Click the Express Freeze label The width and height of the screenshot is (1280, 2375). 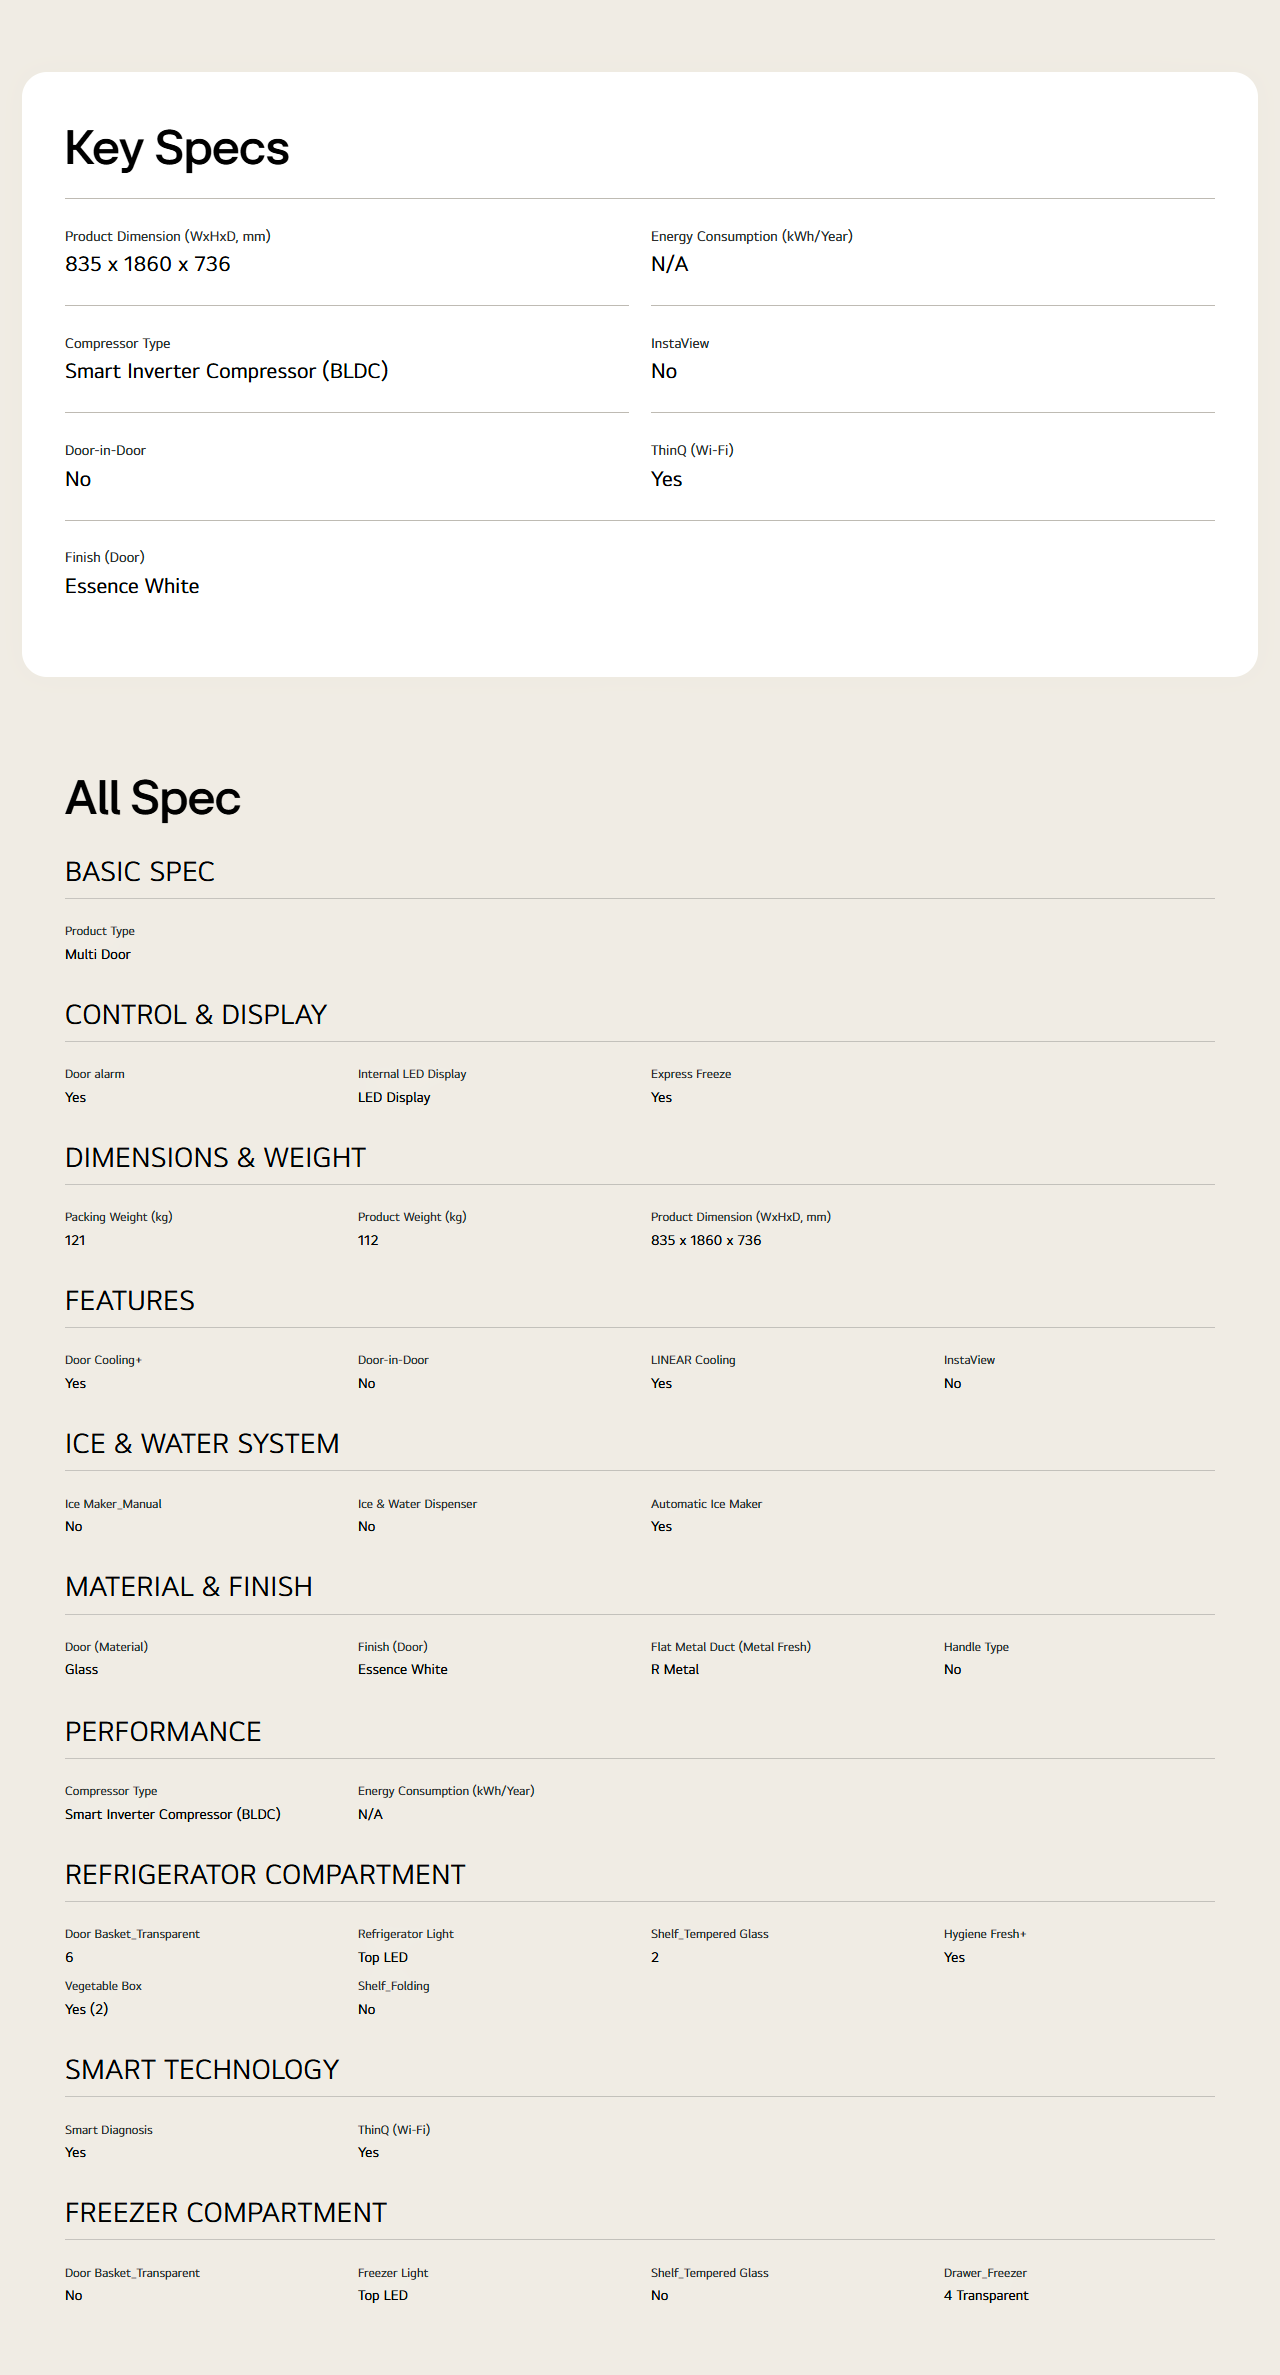[x=691, y=1074]
